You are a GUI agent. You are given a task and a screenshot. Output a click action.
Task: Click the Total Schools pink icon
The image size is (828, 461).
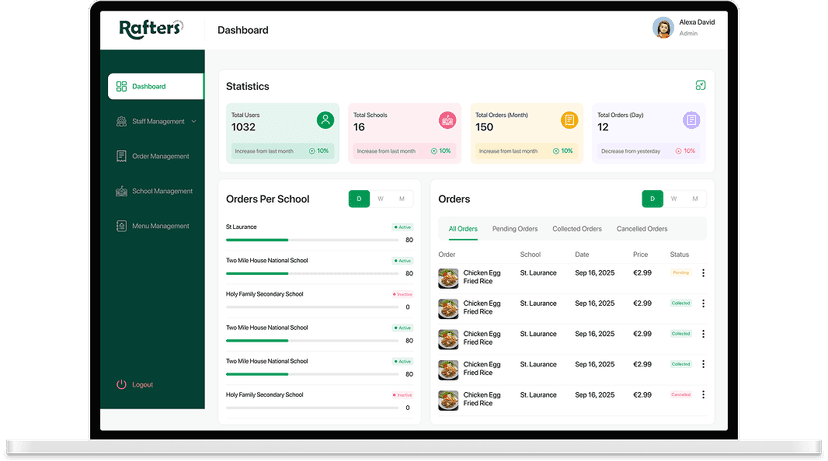447,120
